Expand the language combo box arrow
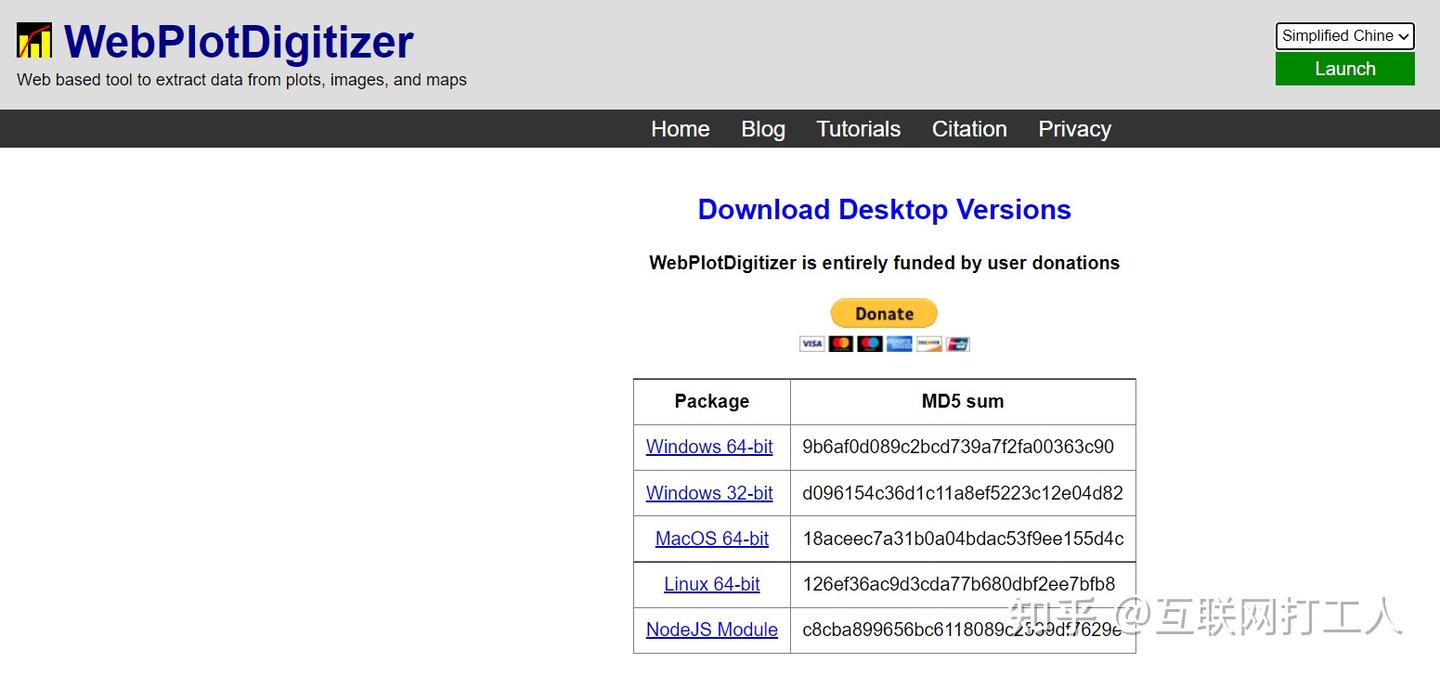This screenshot has width=1440, height=676. (1404, 36)
